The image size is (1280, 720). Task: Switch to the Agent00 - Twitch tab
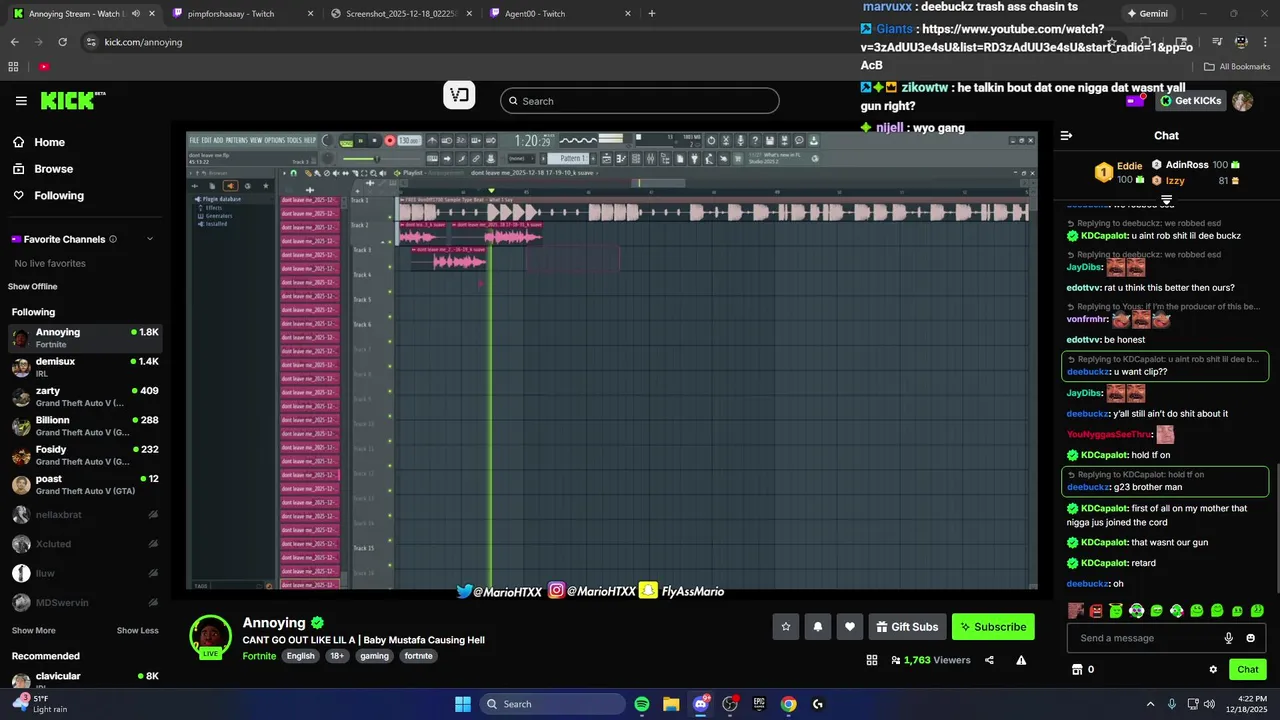(x=559, y=14)
